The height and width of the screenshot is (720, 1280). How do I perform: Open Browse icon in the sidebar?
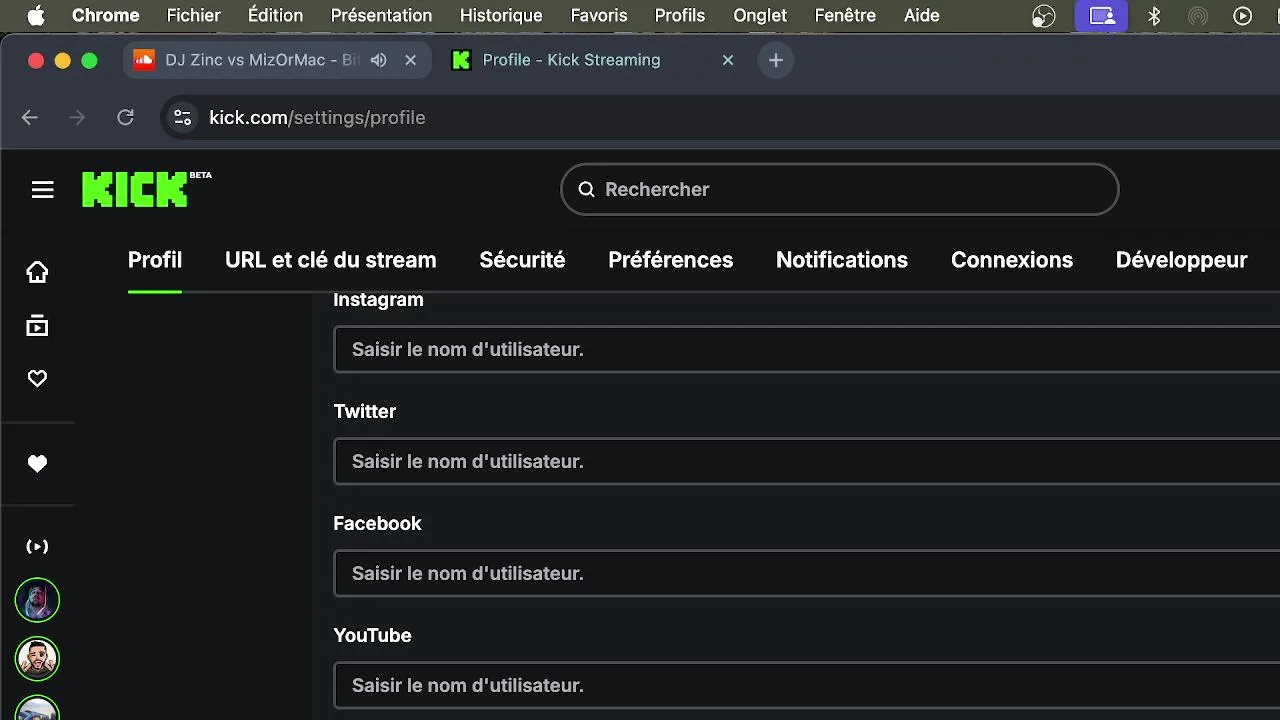[x=37, y=326]
